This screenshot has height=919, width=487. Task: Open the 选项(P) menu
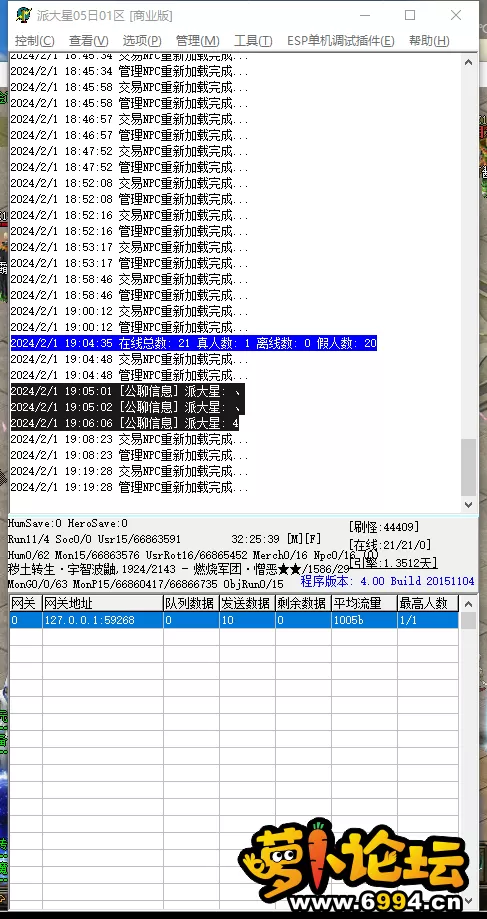click(142, 41)
